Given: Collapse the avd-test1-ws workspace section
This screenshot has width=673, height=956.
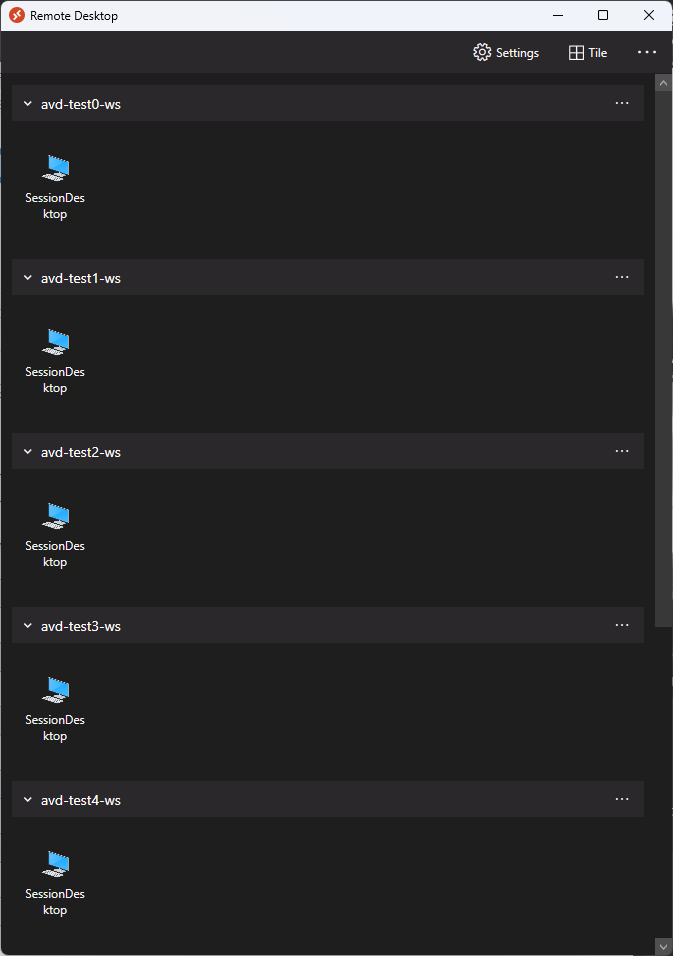Looking at the screenshot, I should [27, 278].
